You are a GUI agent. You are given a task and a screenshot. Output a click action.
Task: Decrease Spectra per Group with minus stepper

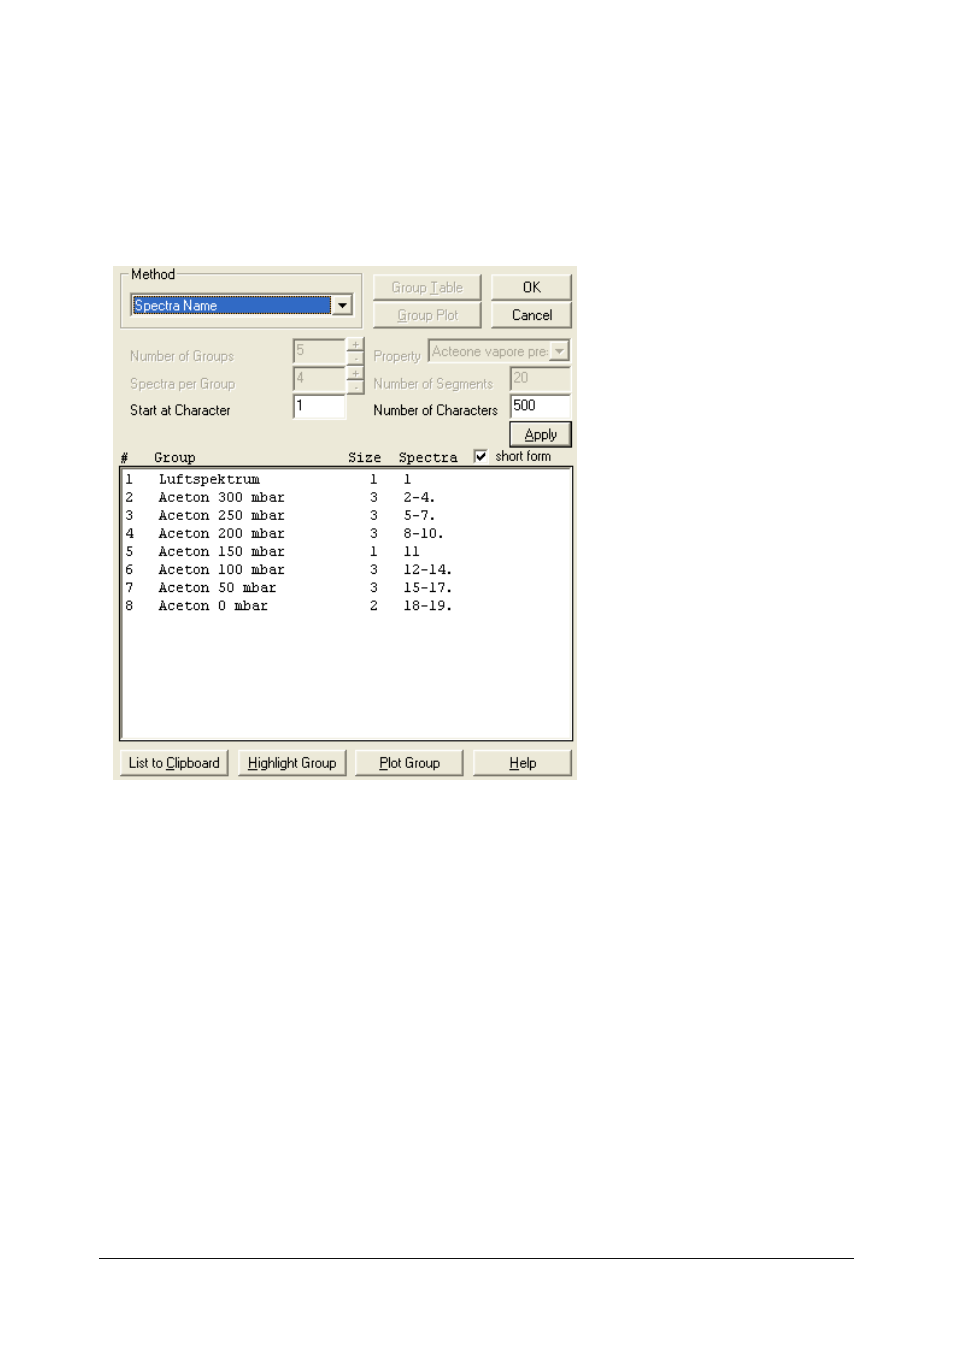tap(355, 386)
